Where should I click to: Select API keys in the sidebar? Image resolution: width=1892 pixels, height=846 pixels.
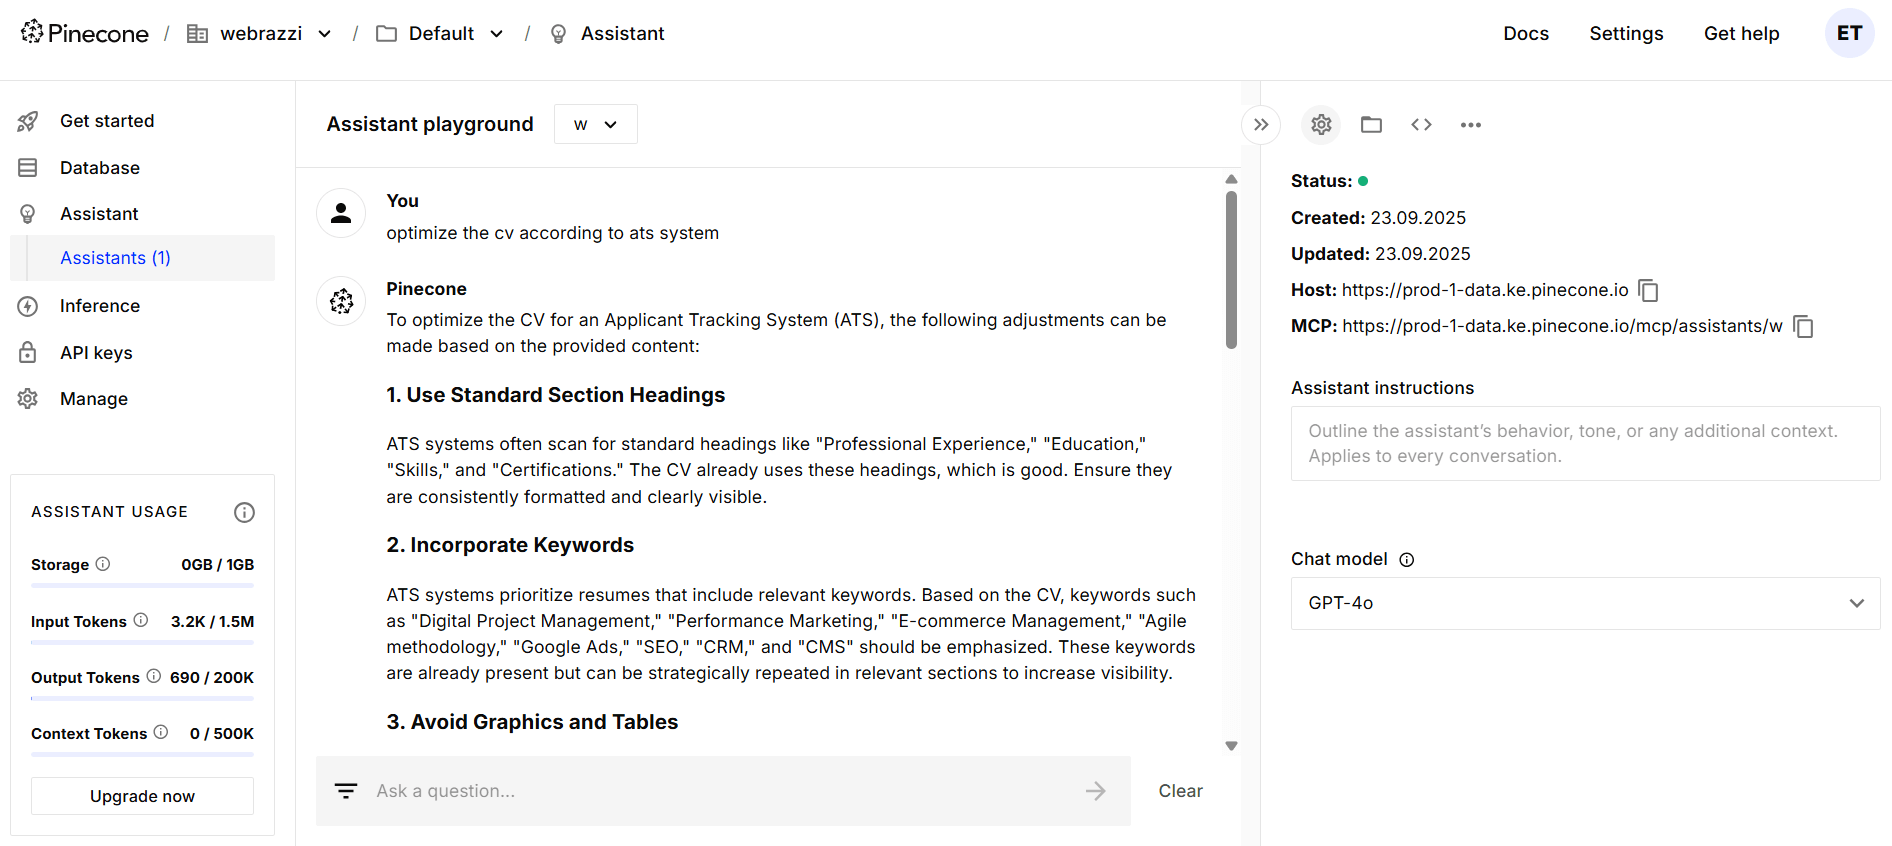(x=96, y=353)
